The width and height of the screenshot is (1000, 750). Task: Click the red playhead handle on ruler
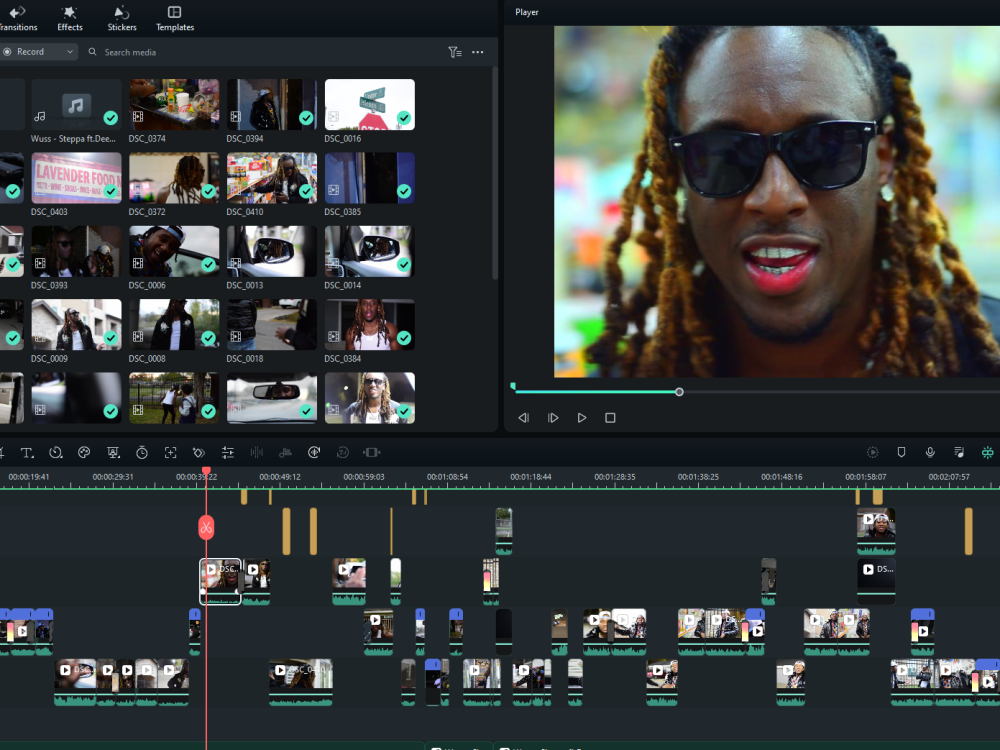206,471
